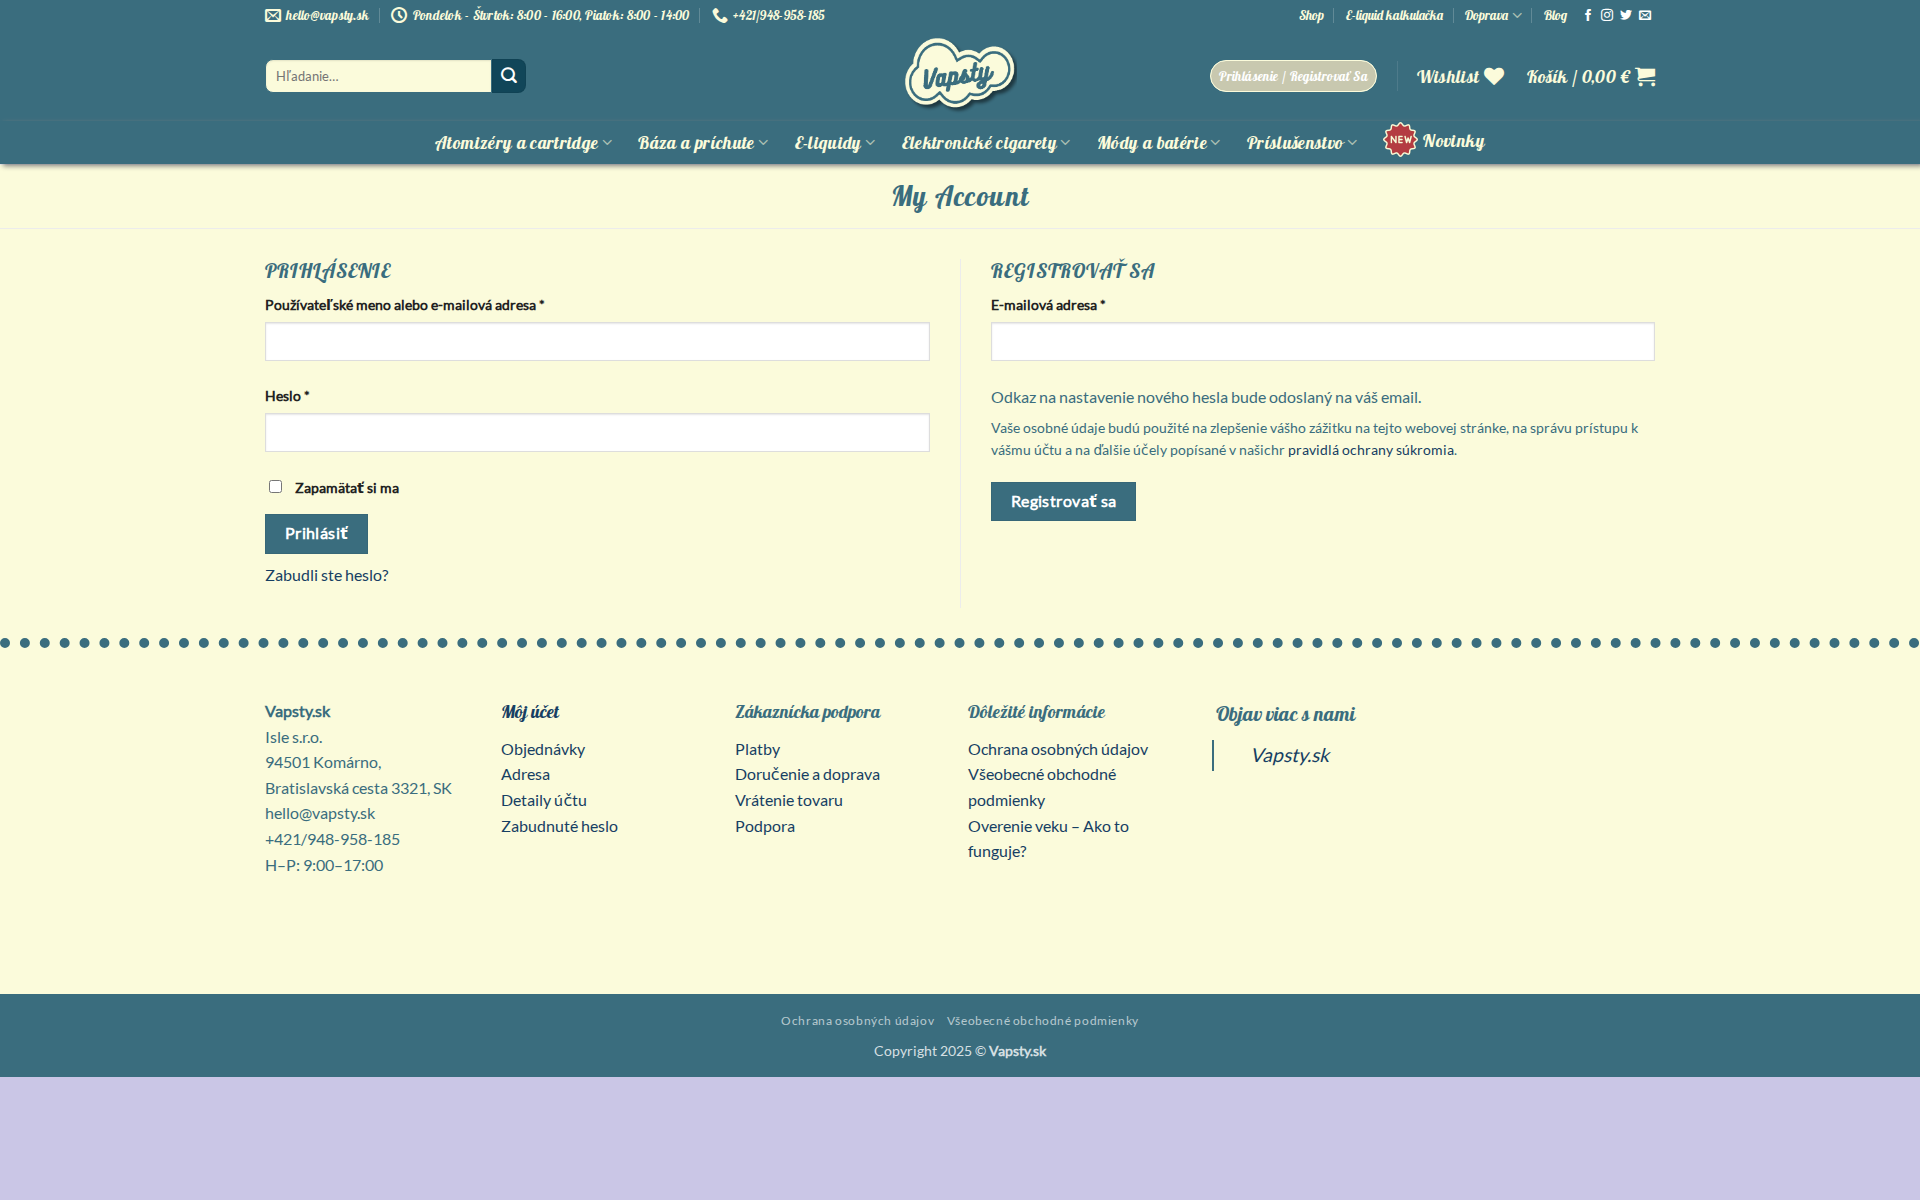Go to the Shop menu item
This screenshot has width=1920, height=1200.
(x=1311, y=15)
